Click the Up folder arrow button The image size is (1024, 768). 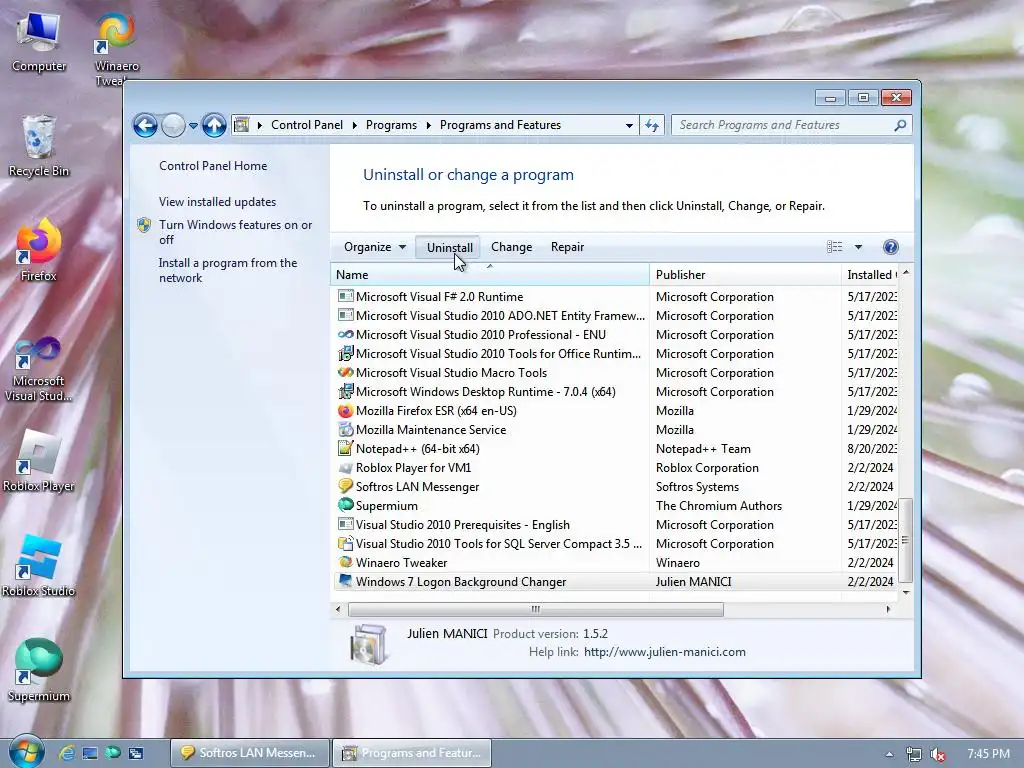point(214,125)
